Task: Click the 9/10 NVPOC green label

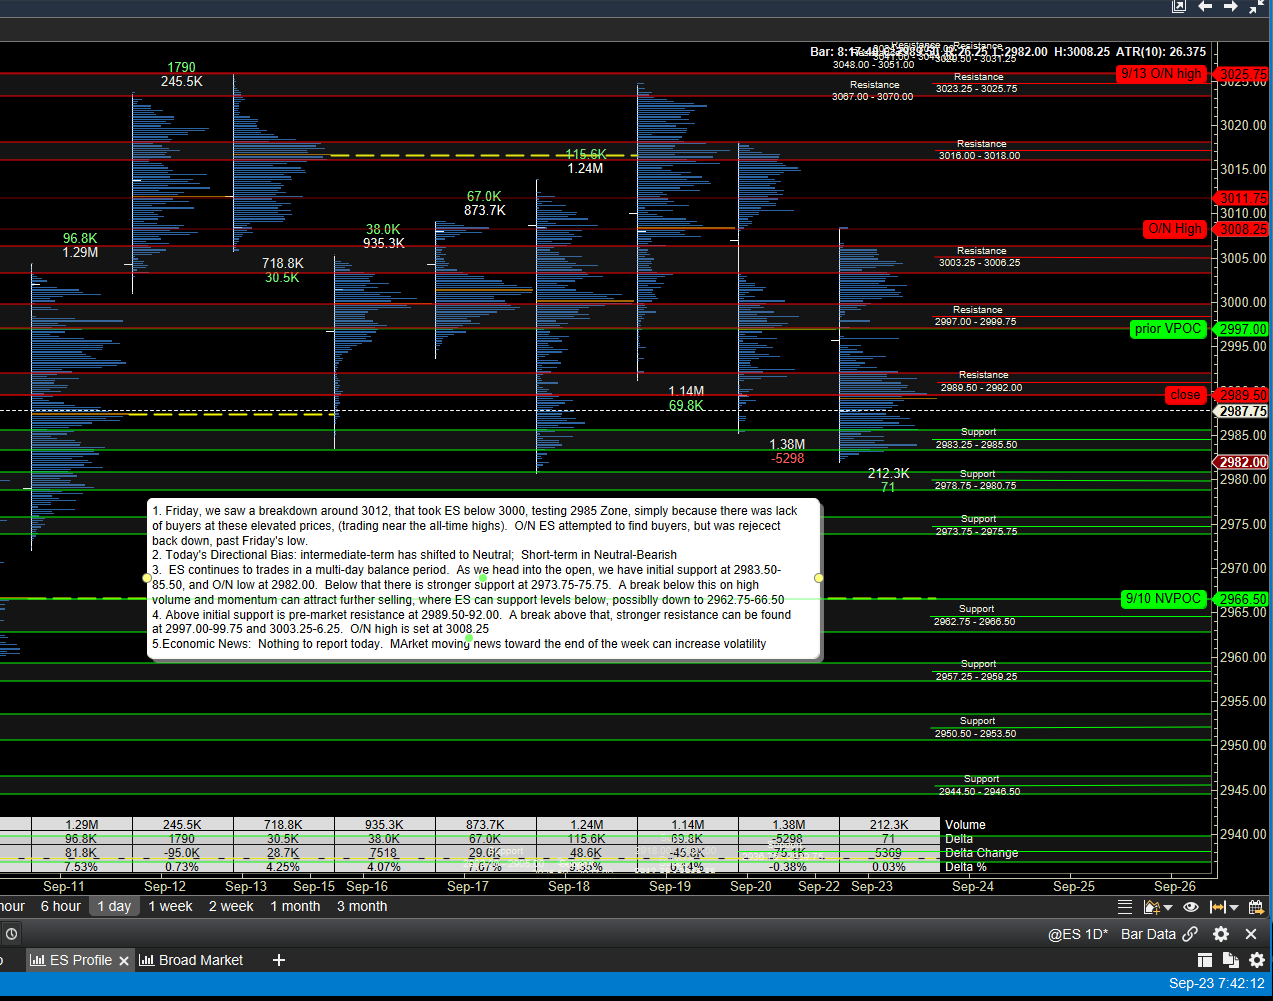Action: coord(1163,599)
